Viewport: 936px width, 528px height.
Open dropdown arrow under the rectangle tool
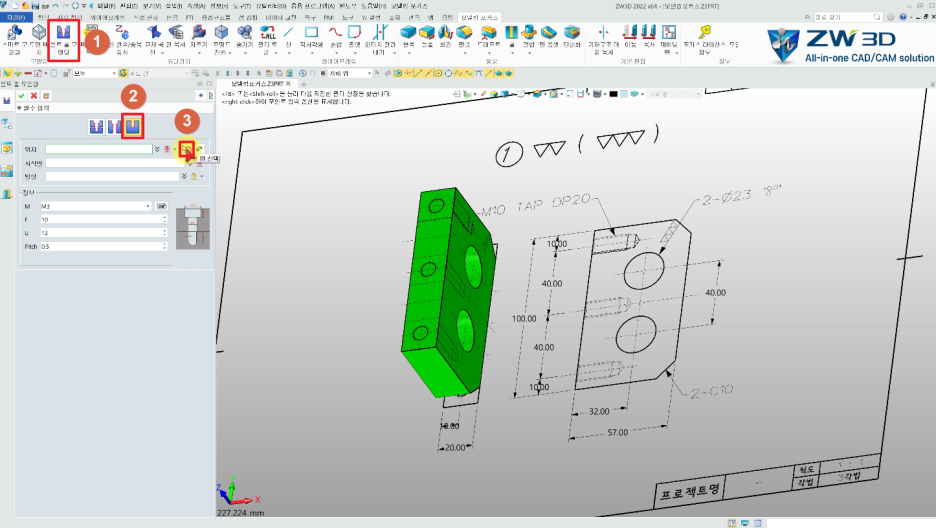311,53
